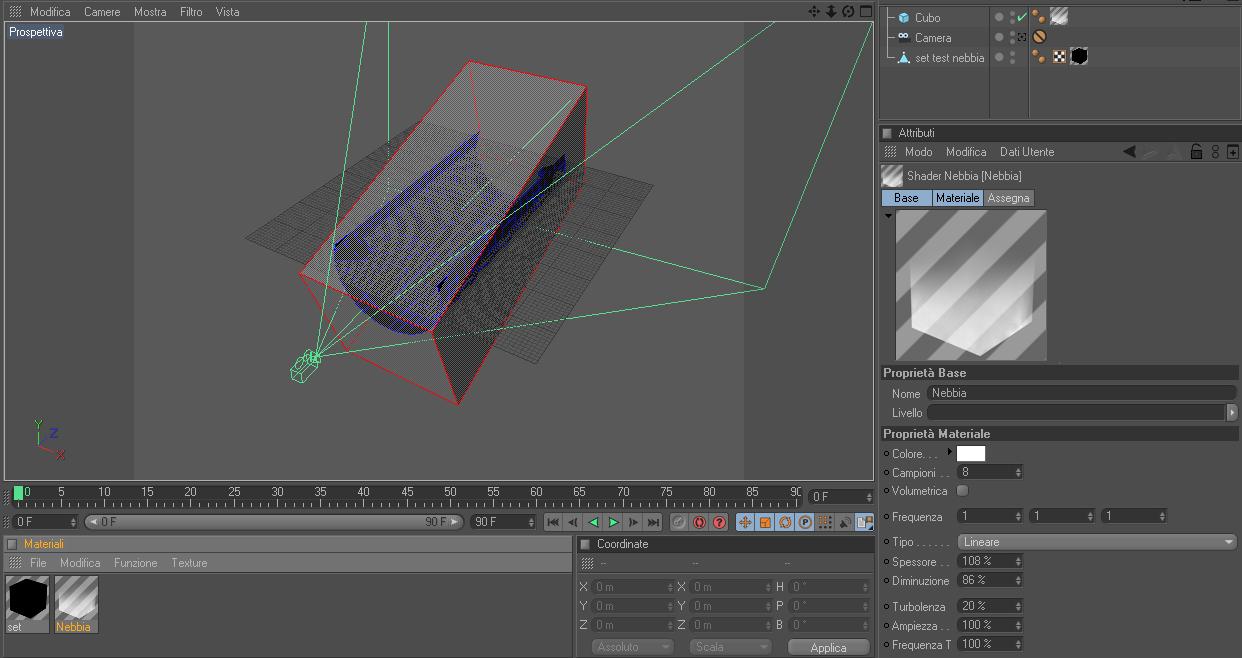Toggle the Attributi lock icon

click(x=1196, y=152)
